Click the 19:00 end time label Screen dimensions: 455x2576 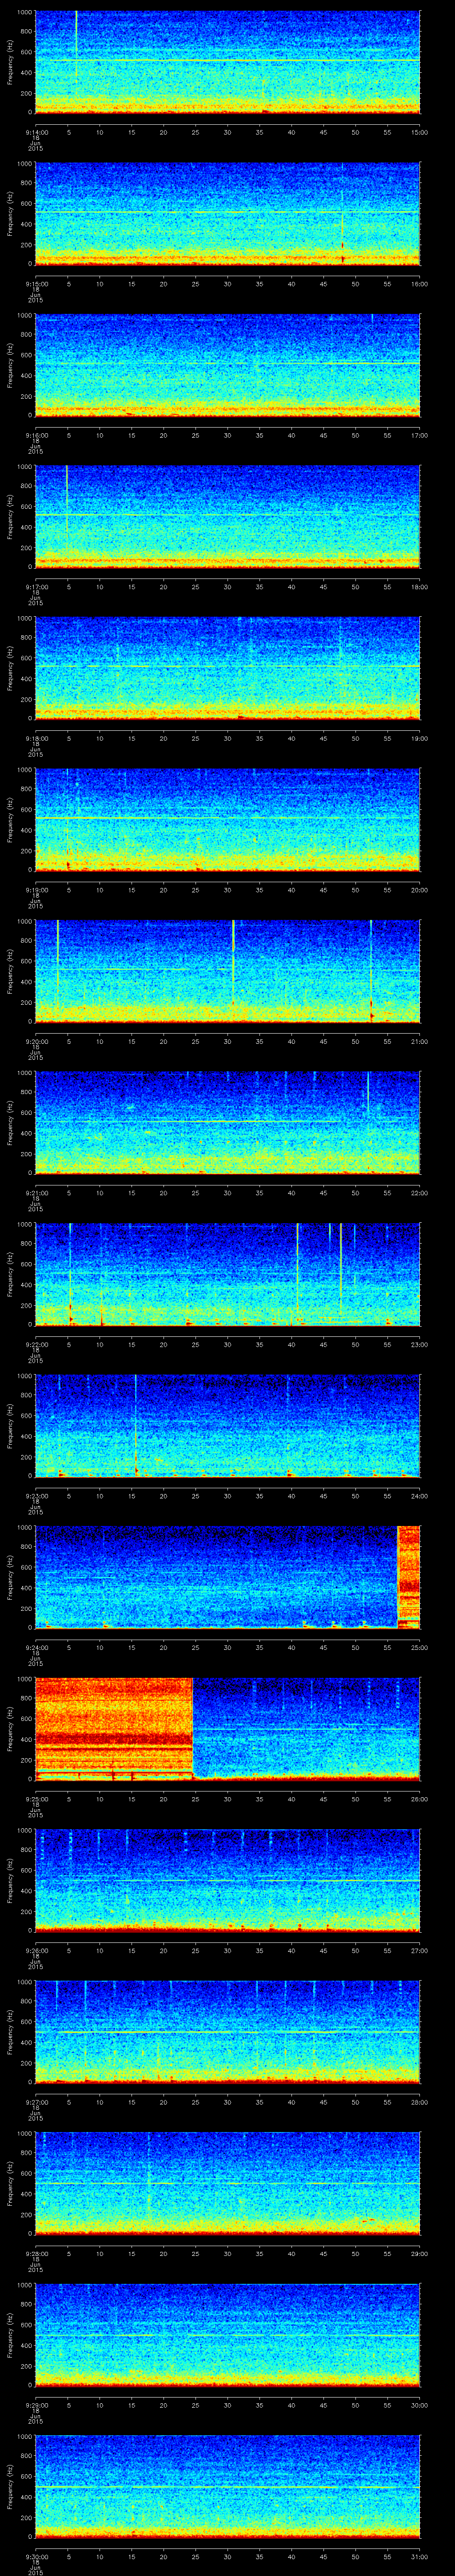coord(420,738)
